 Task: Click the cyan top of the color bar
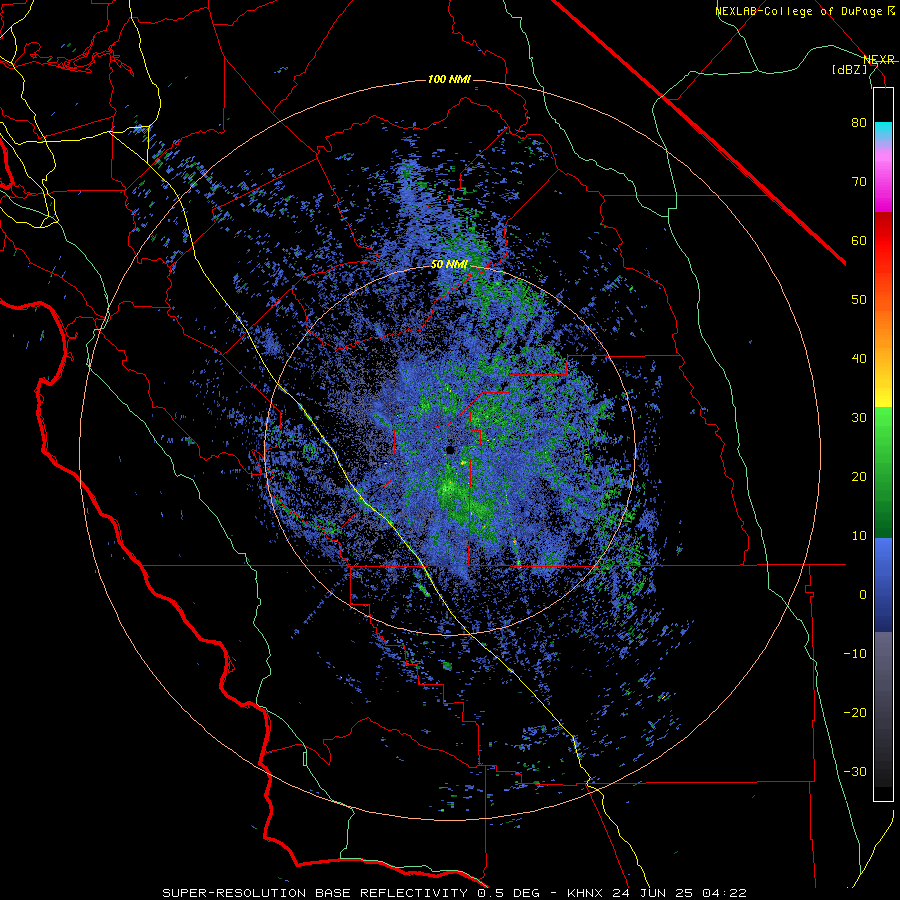[x=883, y=131]
